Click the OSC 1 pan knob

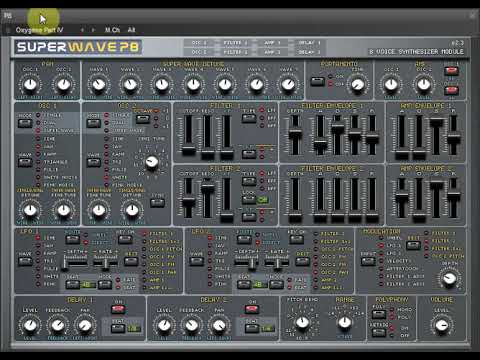click(31, 85)
